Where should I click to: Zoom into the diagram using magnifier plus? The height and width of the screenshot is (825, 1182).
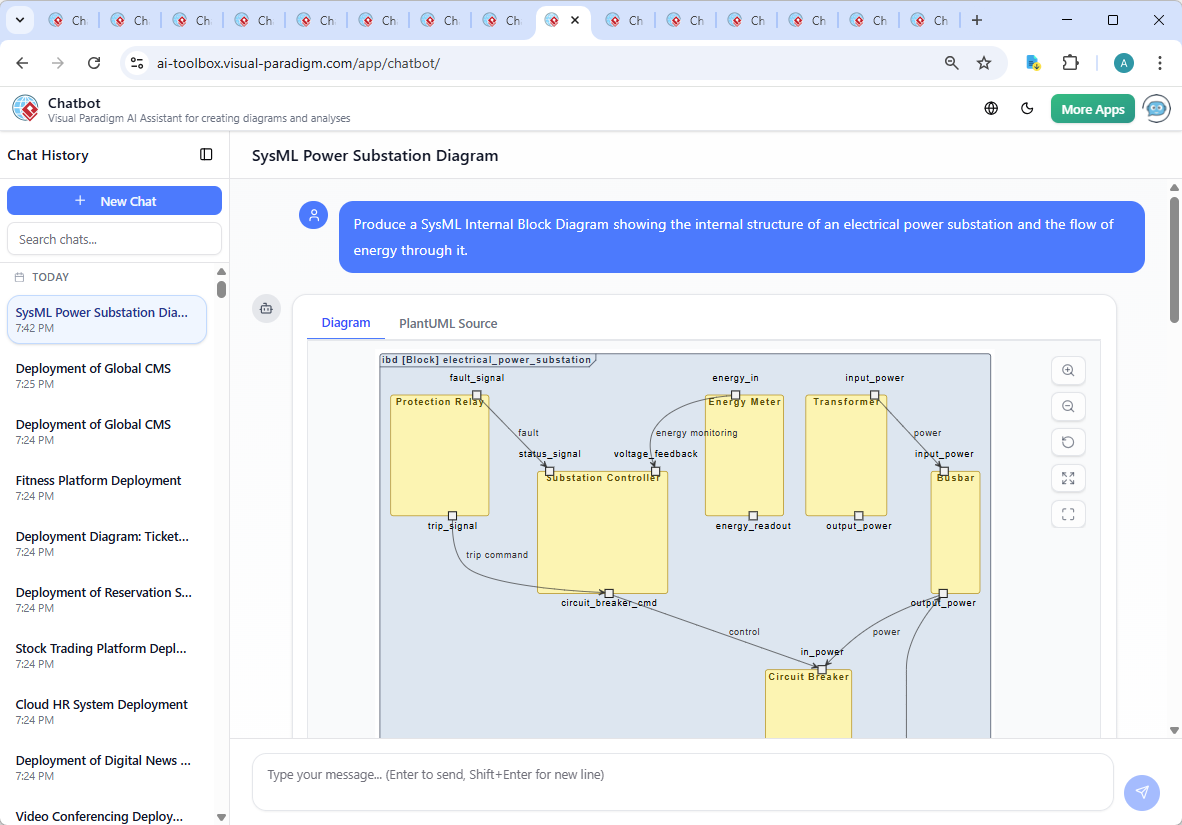tap(1068, 370)
